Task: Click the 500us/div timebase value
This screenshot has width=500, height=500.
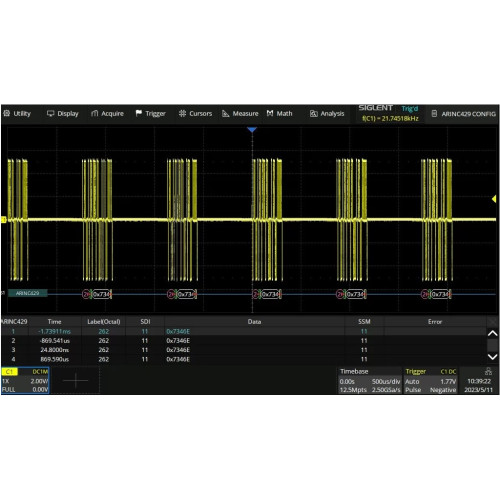Action: (386, 381)
